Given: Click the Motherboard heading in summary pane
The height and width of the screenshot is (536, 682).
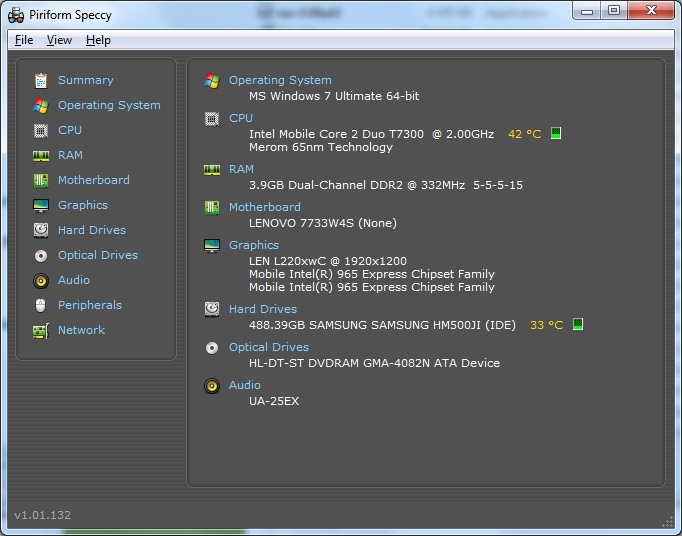Looking at the screenshot, I should pyautogui.click(x=264, y=207).
